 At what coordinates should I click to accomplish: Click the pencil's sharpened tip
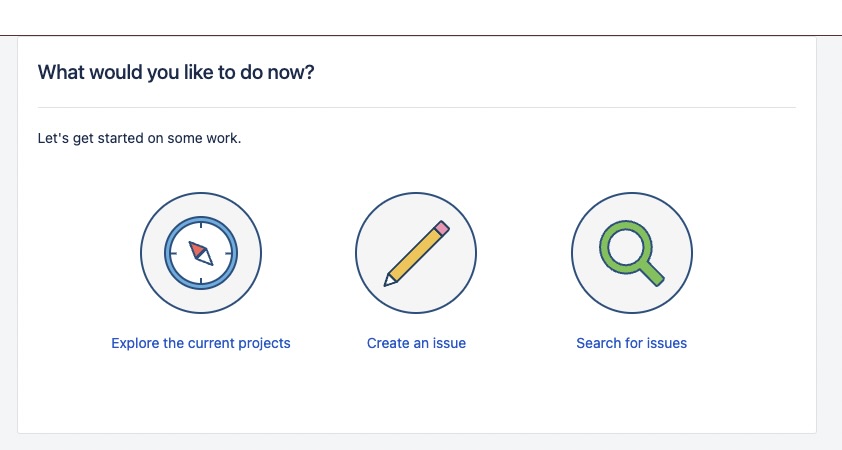(391, 280)
